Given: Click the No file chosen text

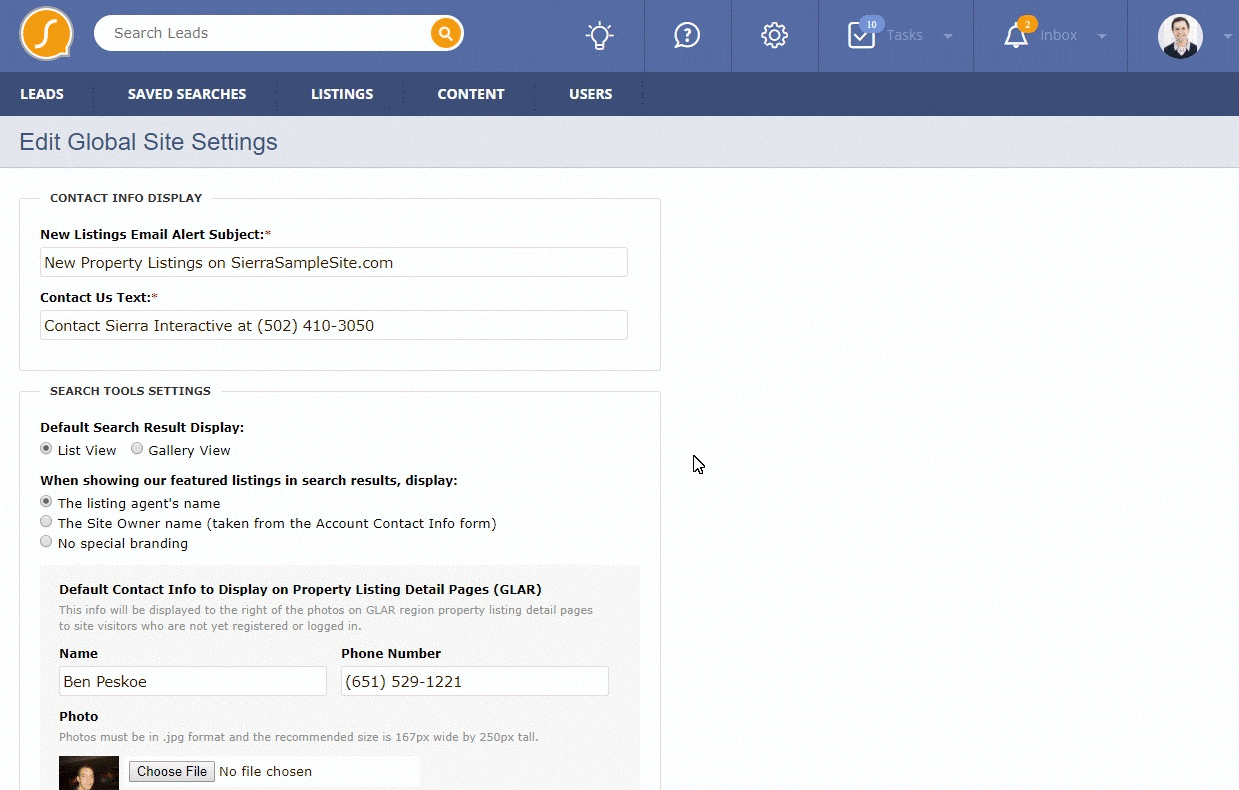Looking at the screenshot, I should [265, 771].
